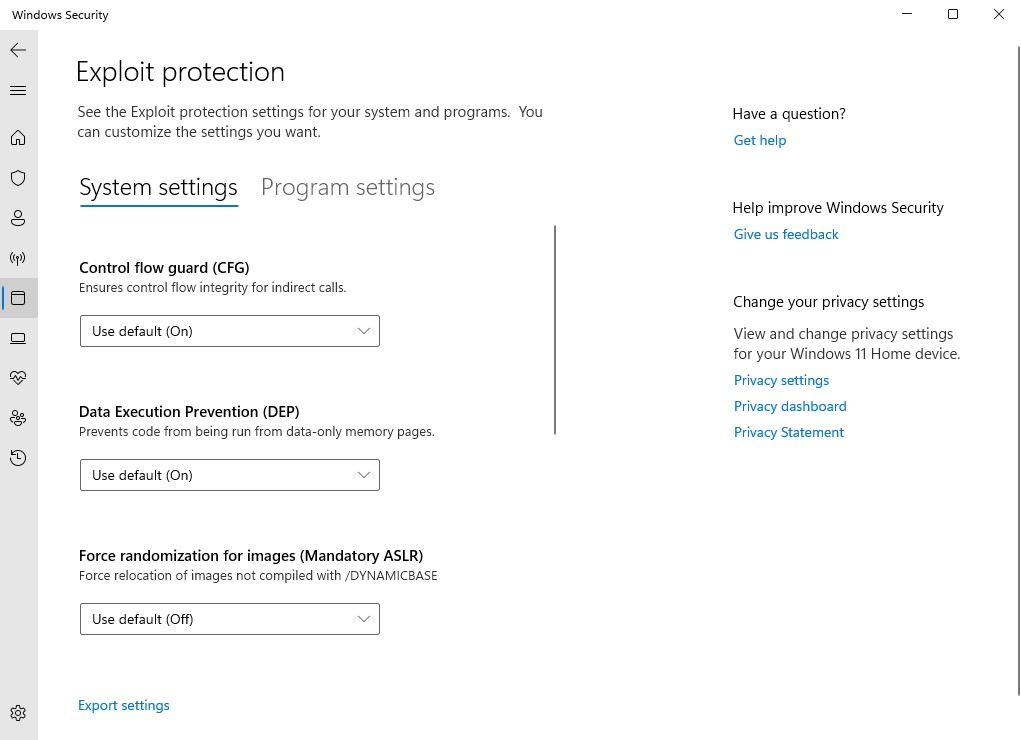1021x740 pixels.
Task: Click the back arrow icon
Action: pyautogui.click(x=18, y=50)
